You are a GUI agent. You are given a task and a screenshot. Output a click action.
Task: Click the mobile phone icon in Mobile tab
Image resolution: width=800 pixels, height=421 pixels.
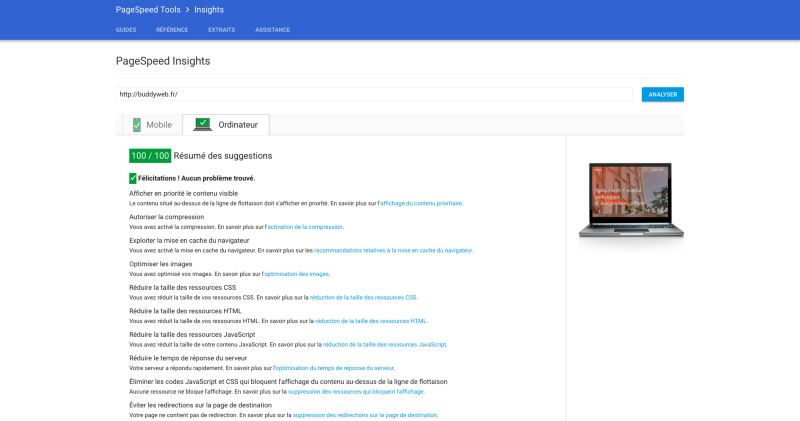(137, 125)
